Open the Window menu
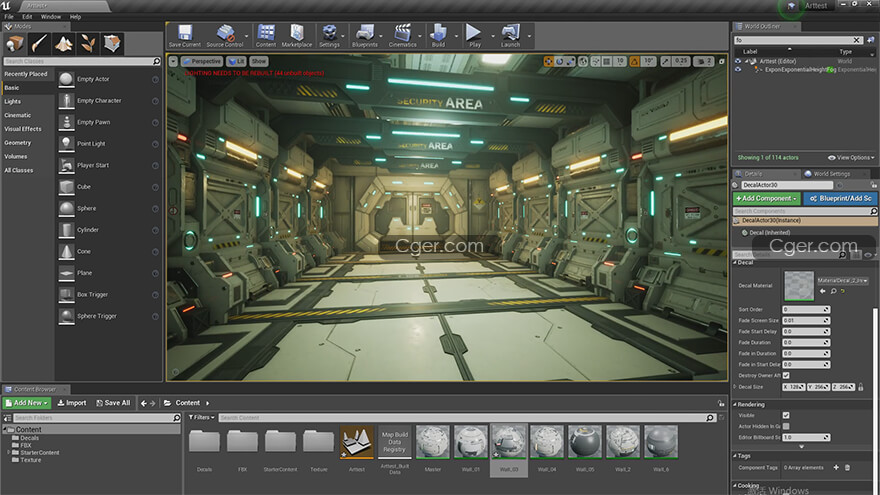 [51, 17]
